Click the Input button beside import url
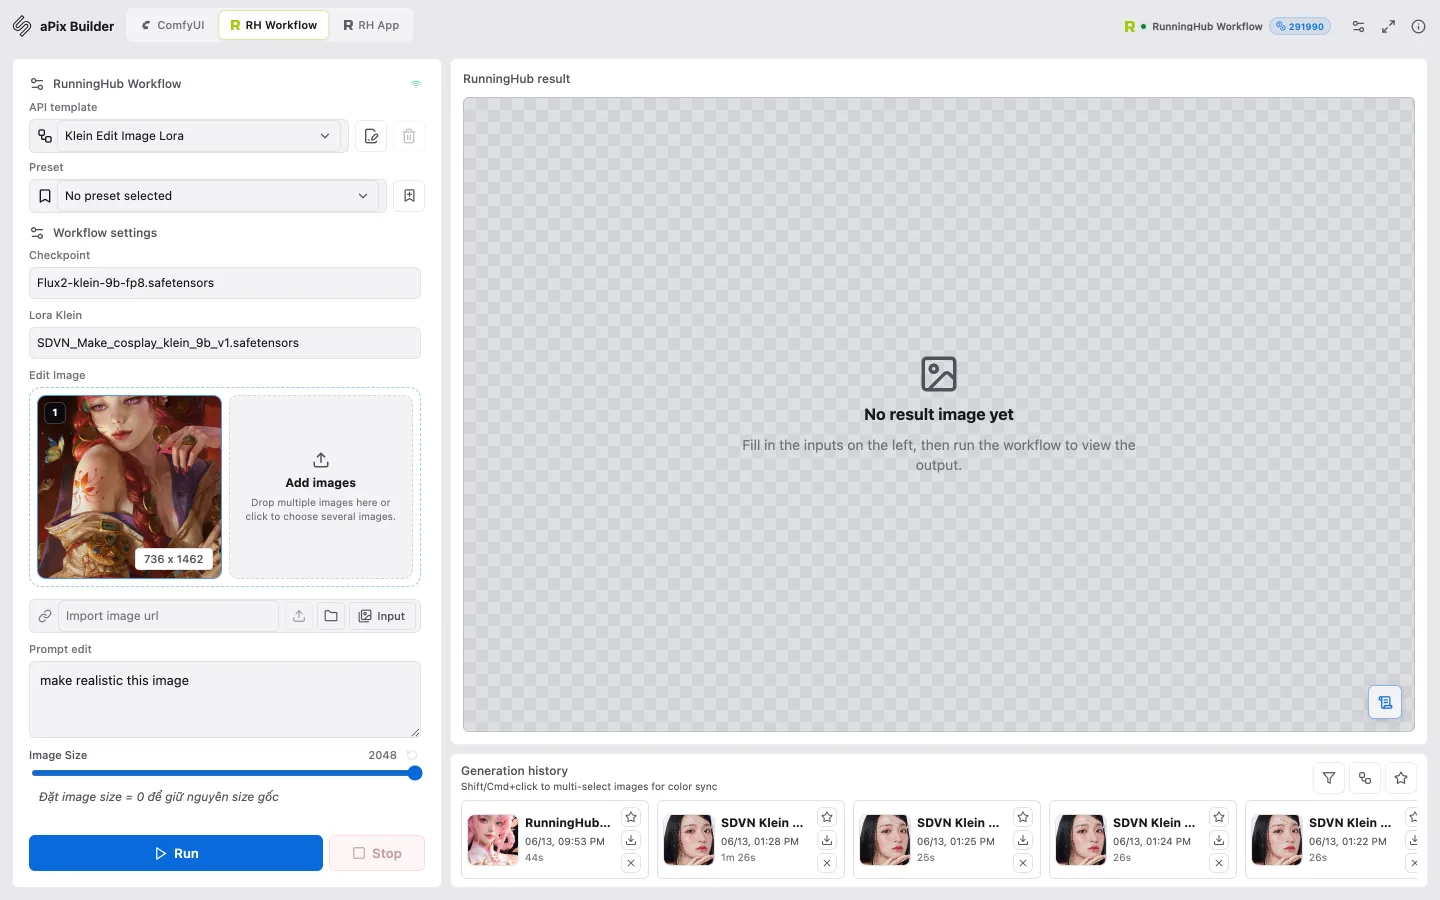 point(382,616)
